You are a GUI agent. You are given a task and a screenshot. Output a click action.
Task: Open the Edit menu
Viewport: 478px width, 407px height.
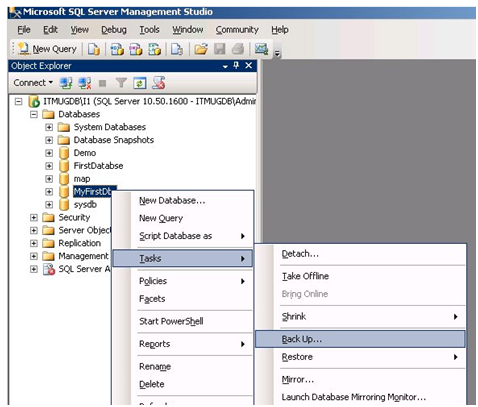tap(50, 30)
